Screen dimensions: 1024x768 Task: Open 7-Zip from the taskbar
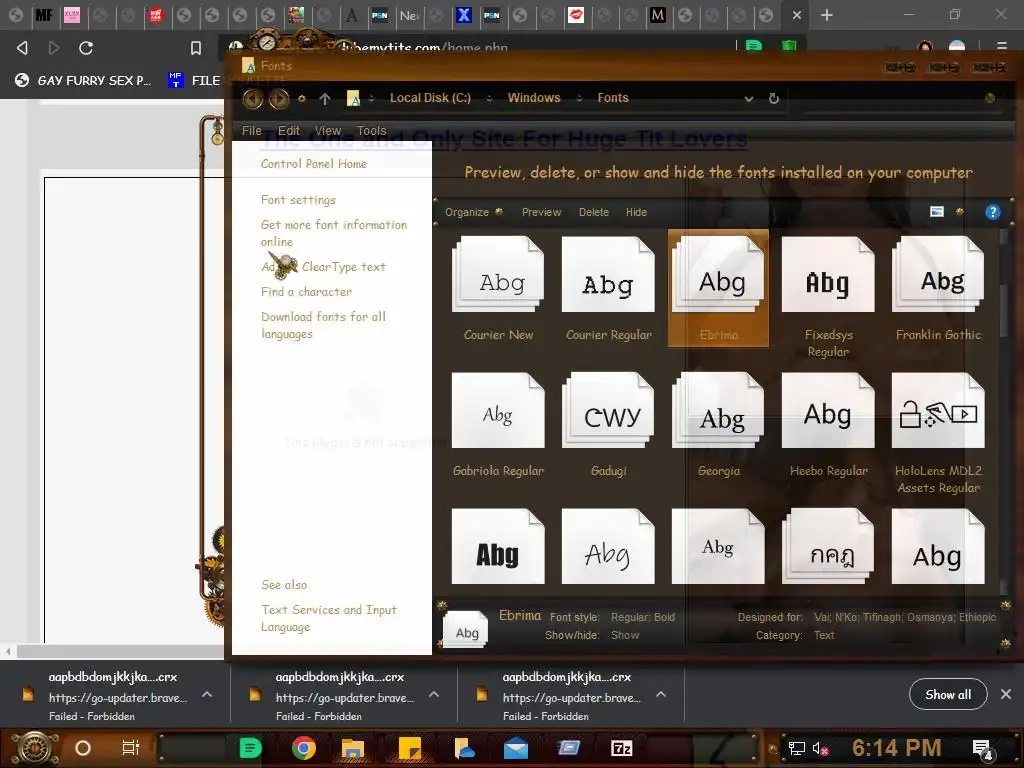621,748
